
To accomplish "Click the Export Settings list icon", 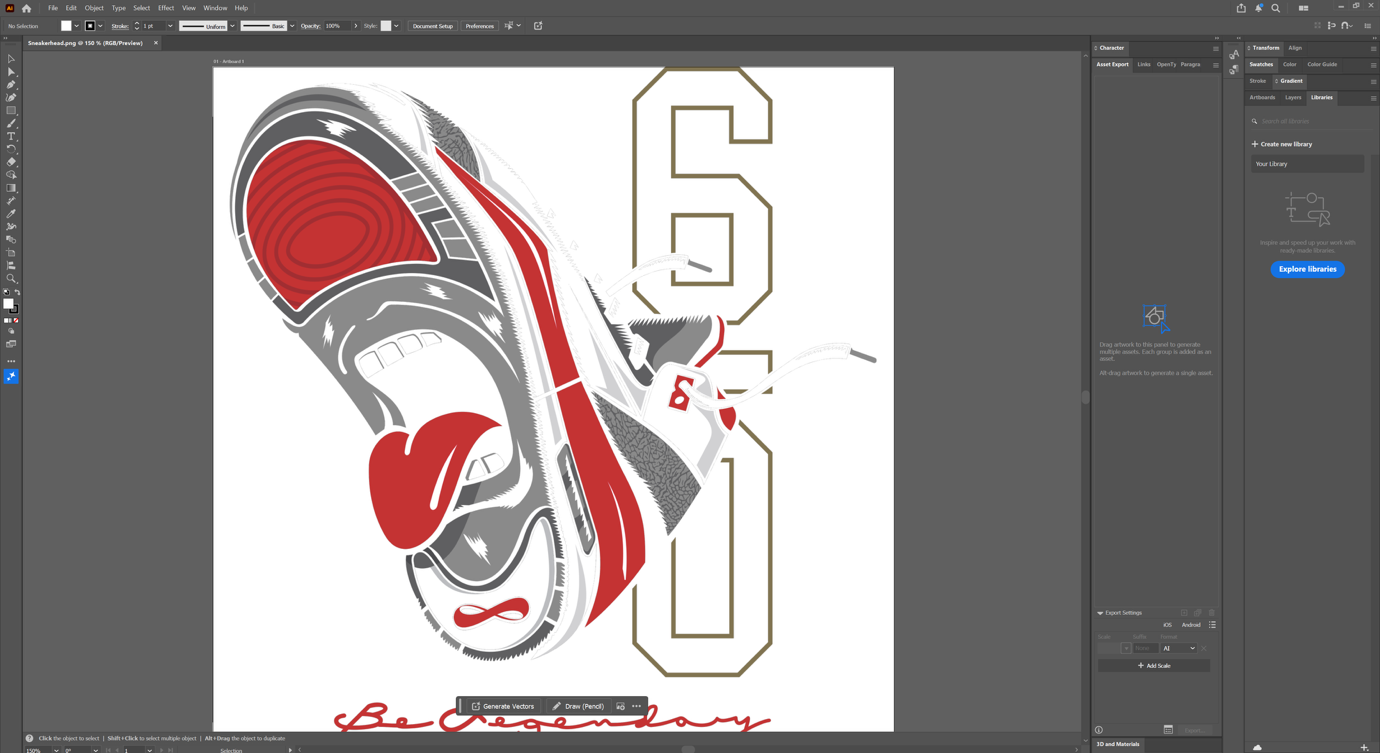I will (1212, 625).
